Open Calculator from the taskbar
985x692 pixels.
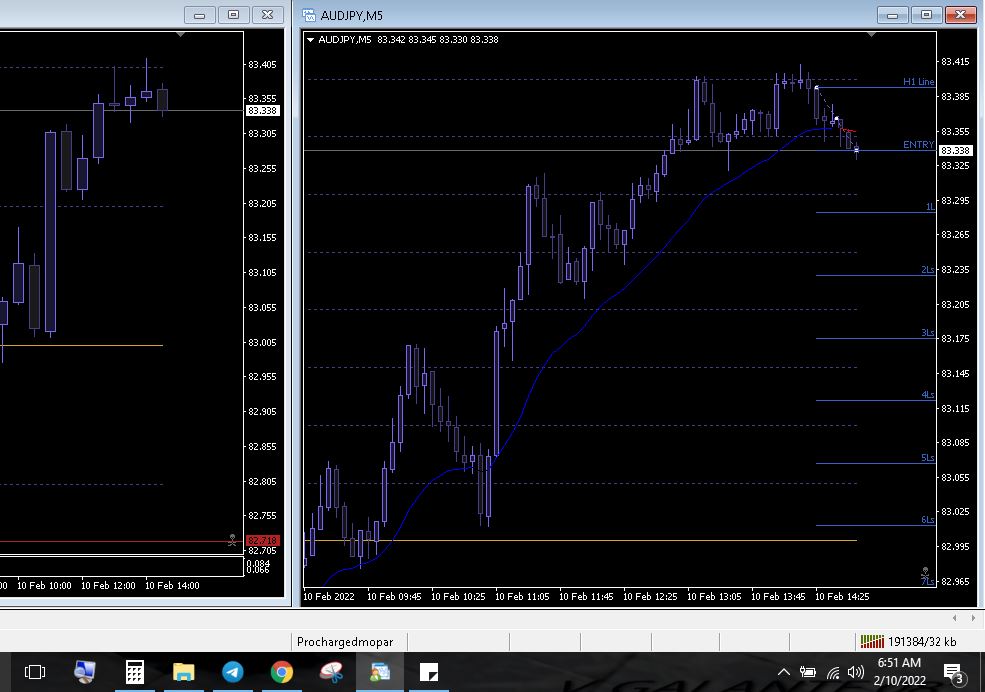click(x=134, y=673)
